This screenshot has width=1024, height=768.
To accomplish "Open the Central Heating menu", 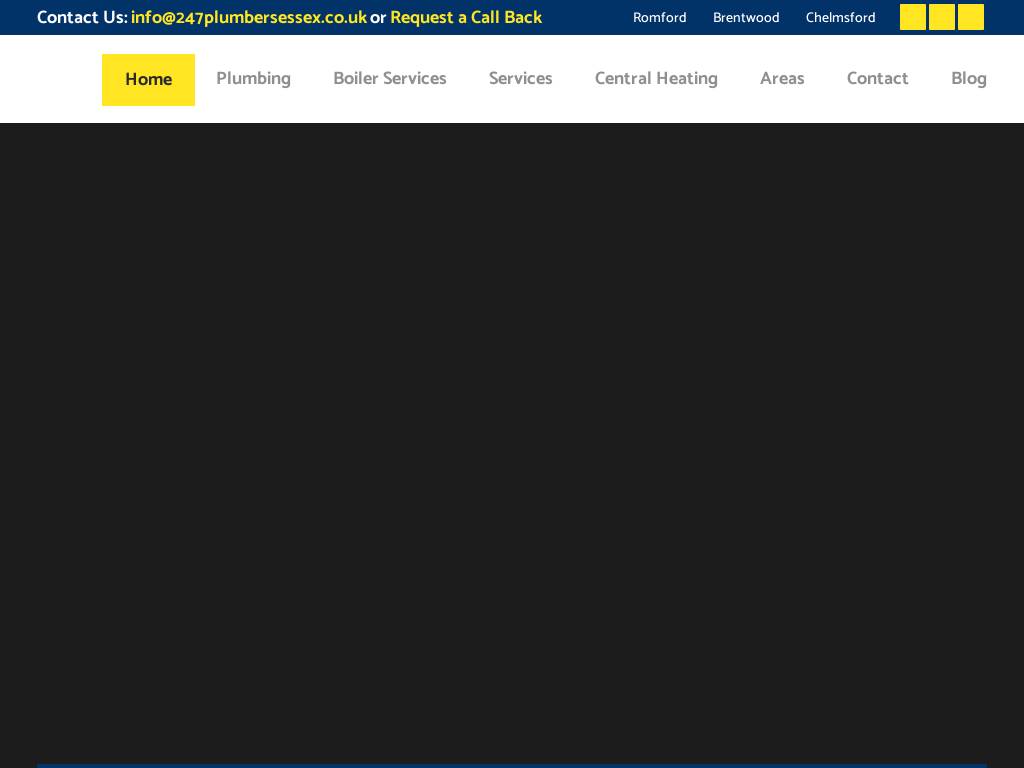I will coord(656,79).
